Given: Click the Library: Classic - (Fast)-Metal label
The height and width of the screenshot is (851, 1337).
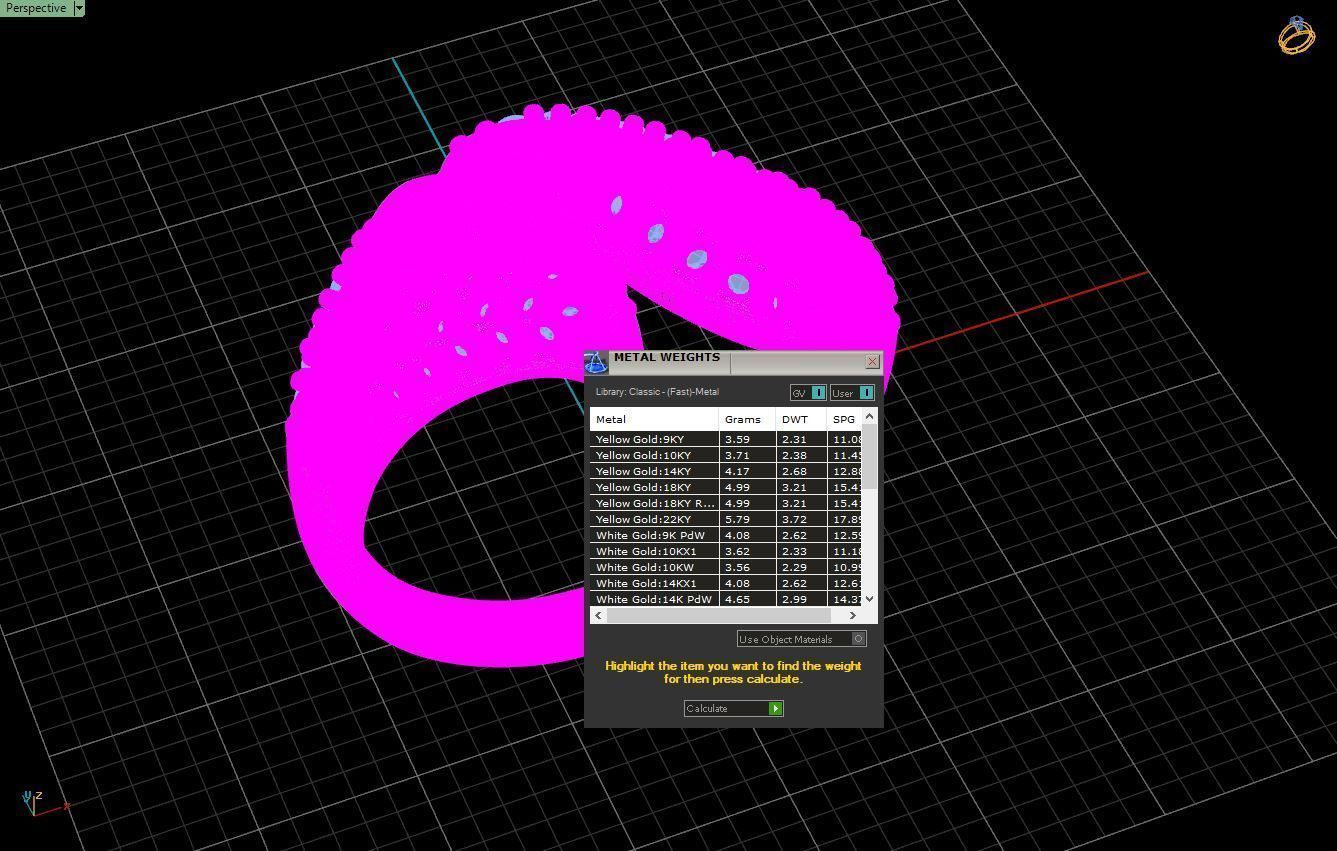Looking at the screenshot, I should tap(657, 392).
